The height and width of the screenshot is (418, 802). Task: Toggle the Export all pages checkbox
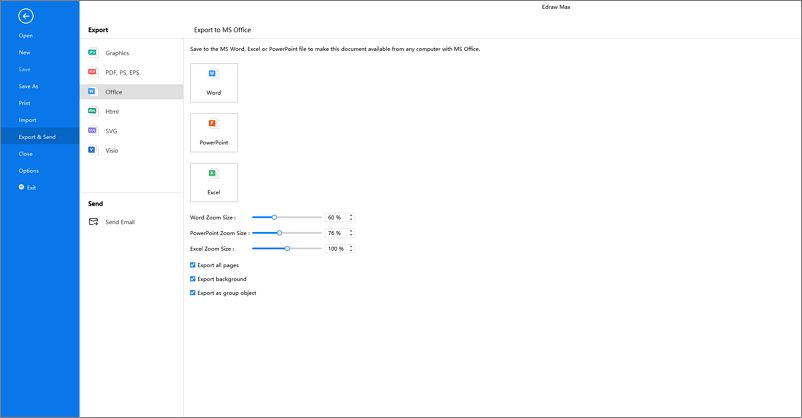(193, 265)
